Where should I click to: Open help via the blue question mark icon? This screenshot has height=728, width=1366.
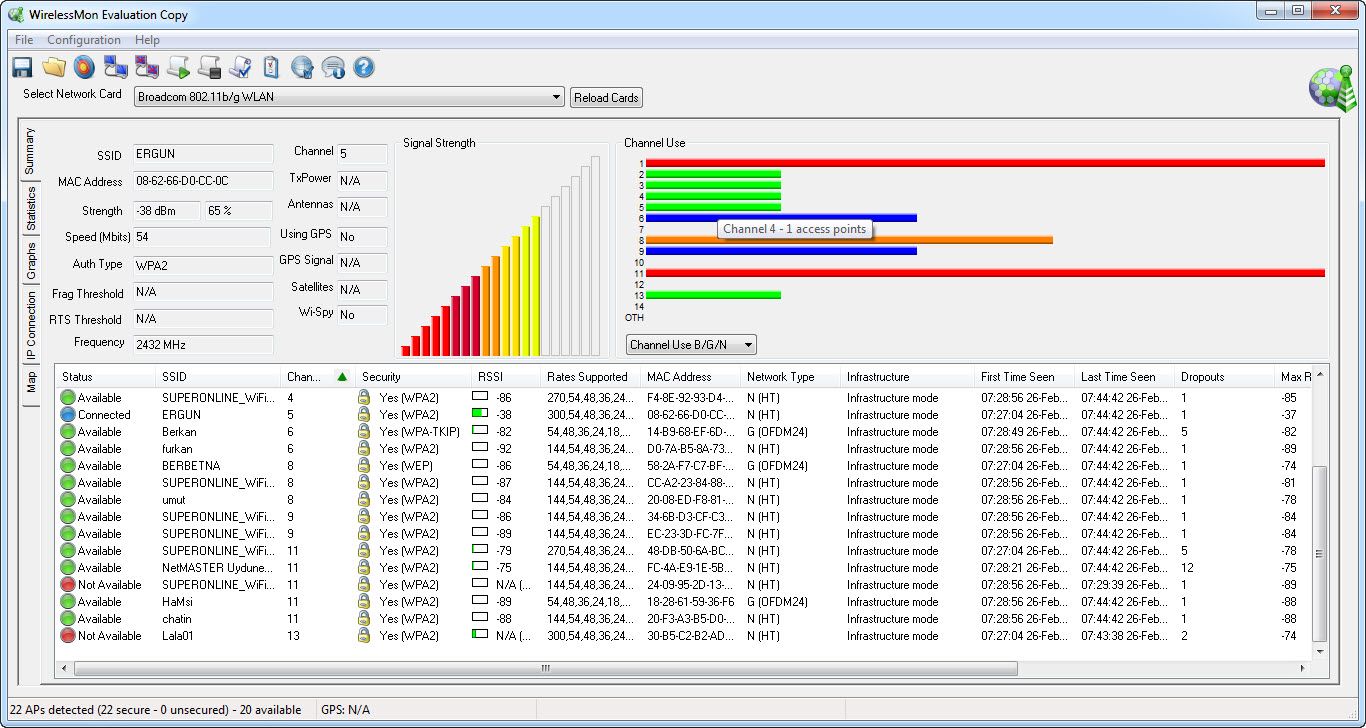pyautogui.click(x=364, y=67)
